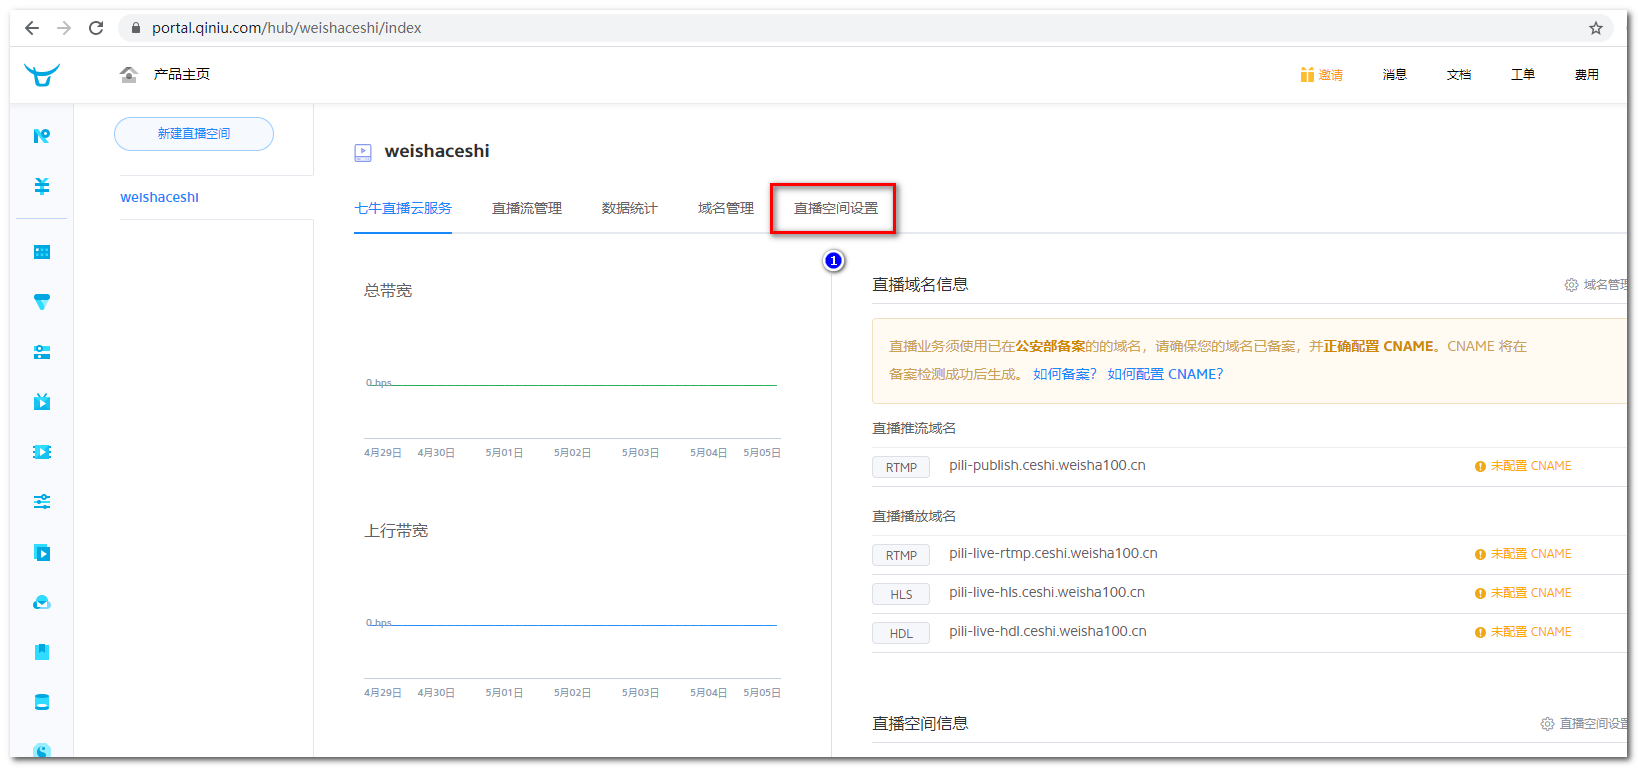Click the 直播域名信息 section heading

coord(920,285)
